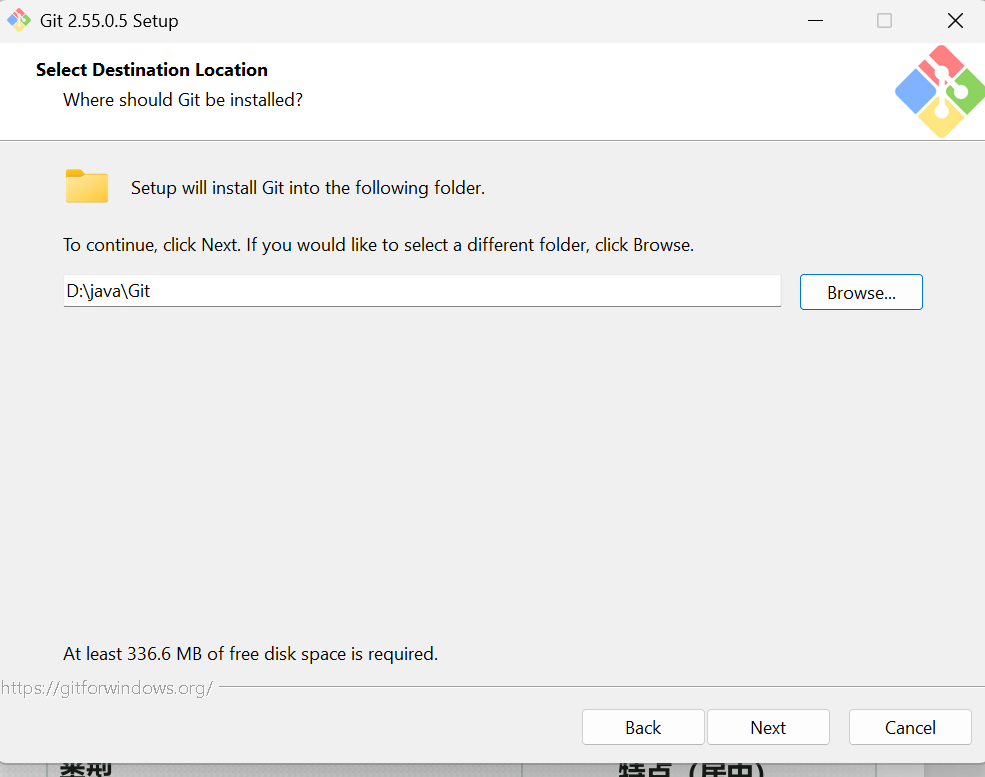985x777 pixels.
Task: Click the background column header below the Next button
Action: click(691, 770)
